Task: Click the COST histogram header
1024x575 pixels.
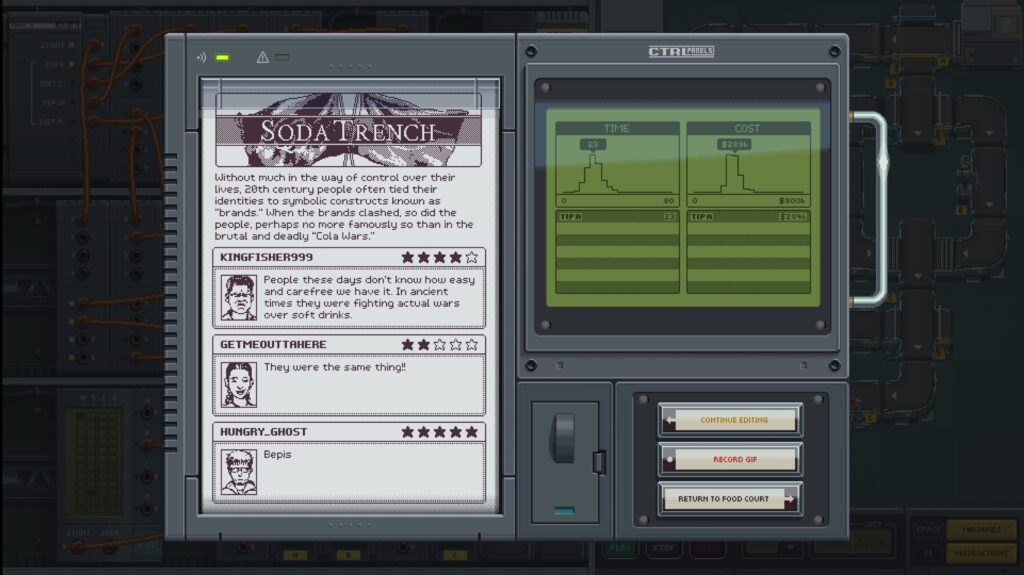Action: [748, 128]
